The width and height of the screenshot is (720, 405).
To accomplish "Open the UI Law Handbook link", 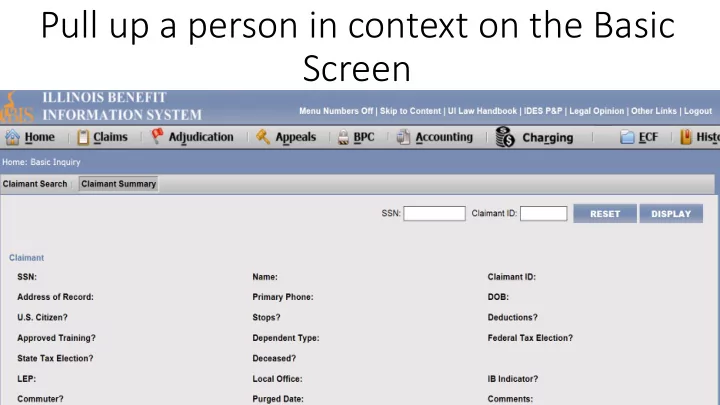I will tap(482, 111).
